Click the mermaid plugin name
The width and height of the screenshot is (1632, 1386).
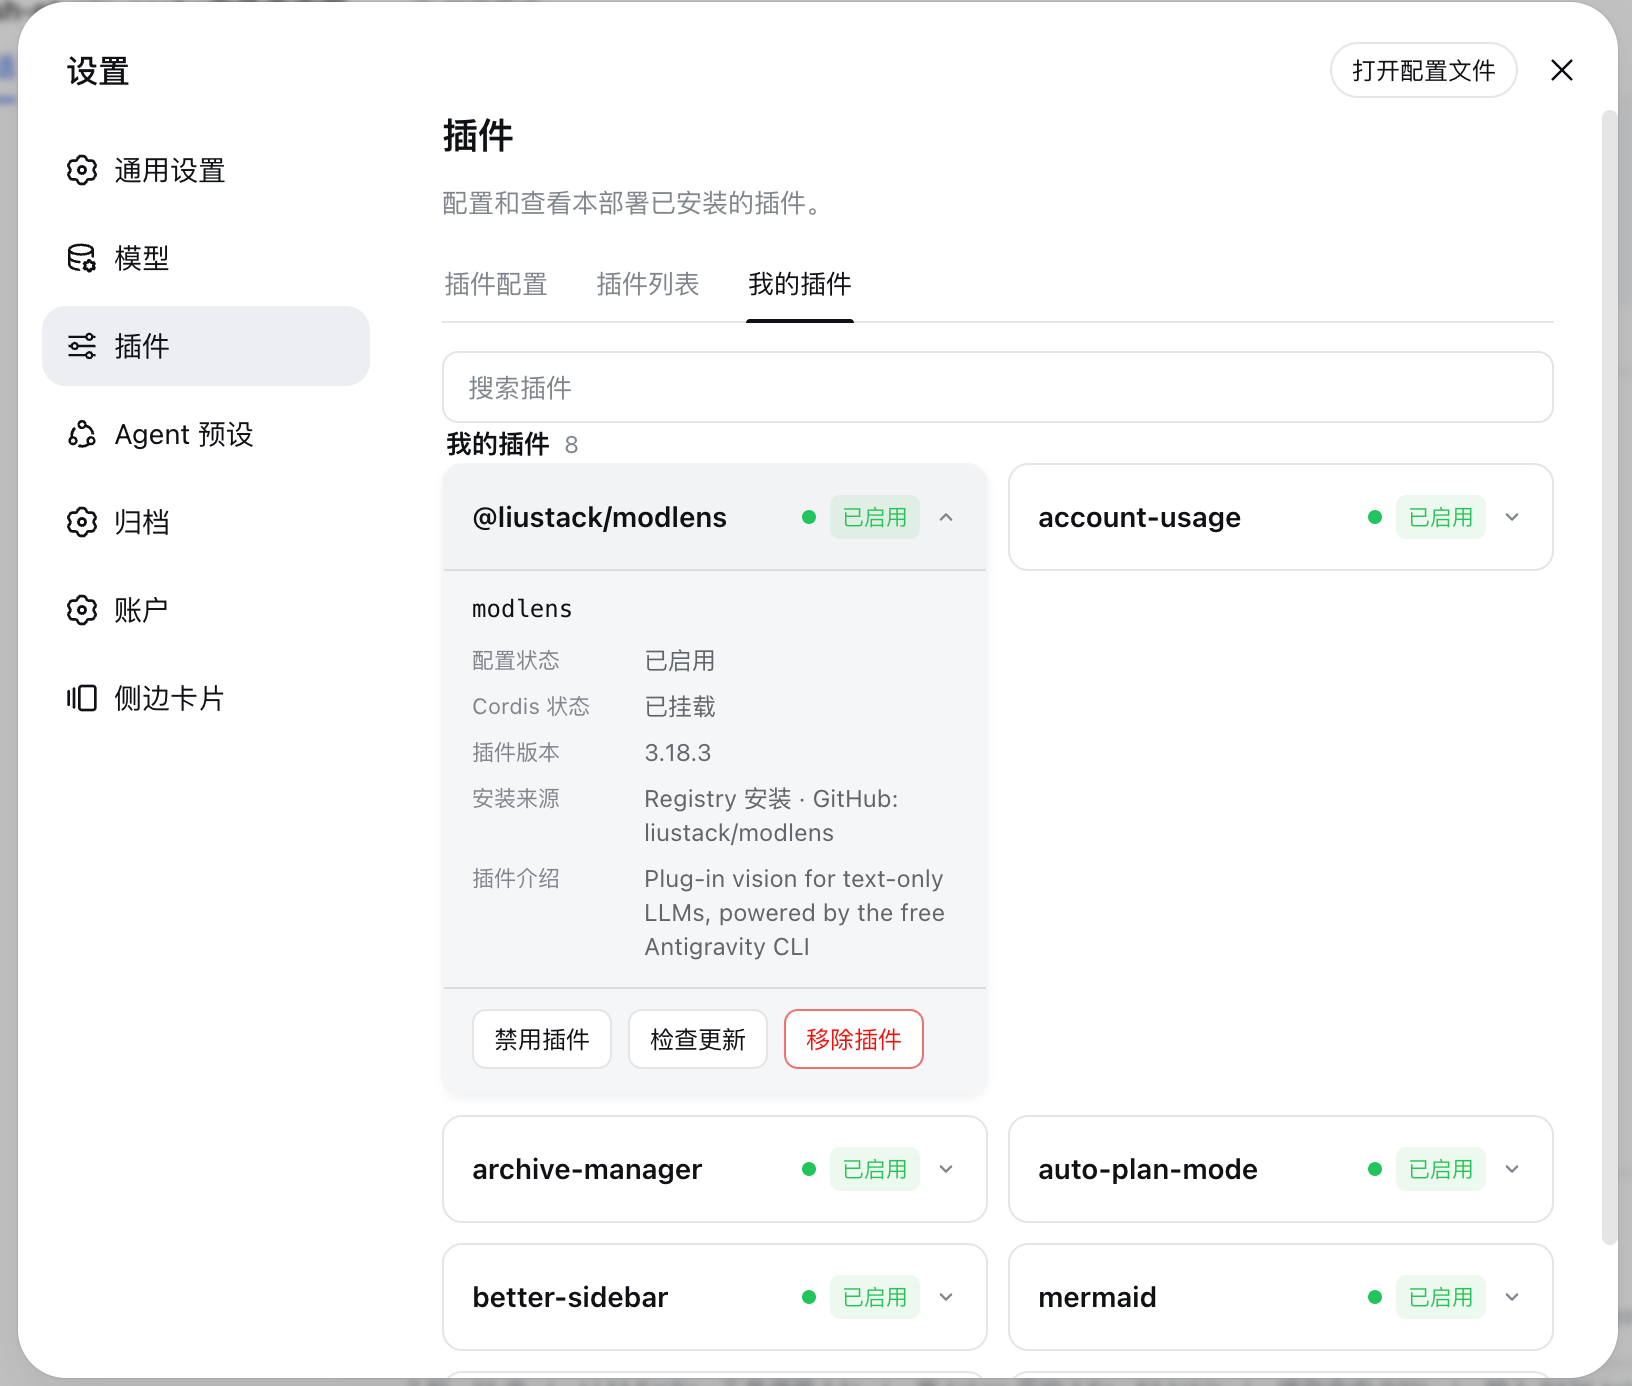tap(1097, 1298)
